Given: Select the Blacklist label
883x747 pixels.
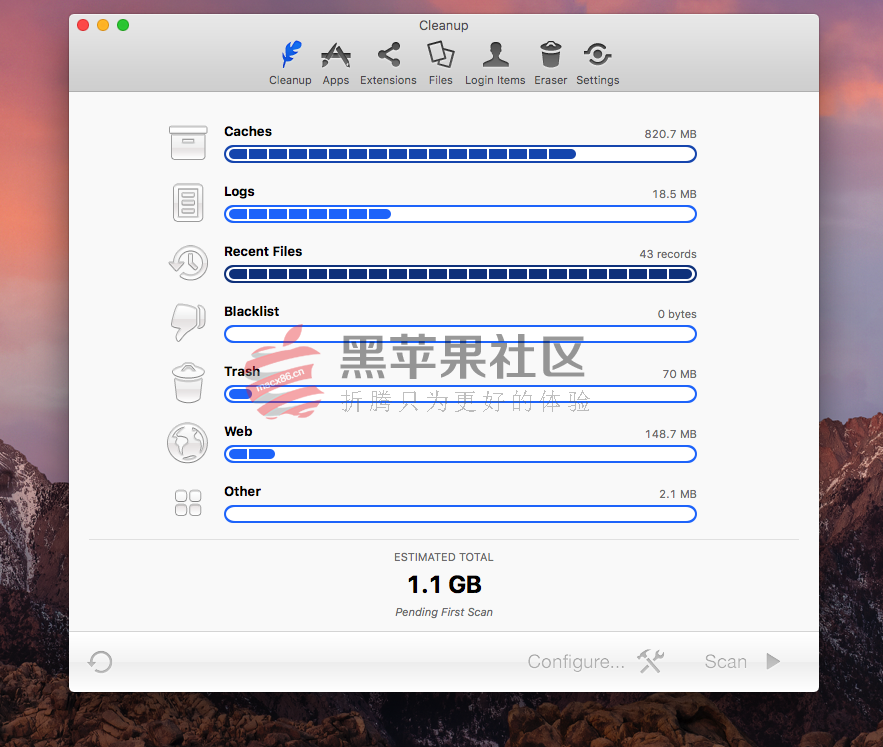Looking at the screenshot, I should [251, 312].
